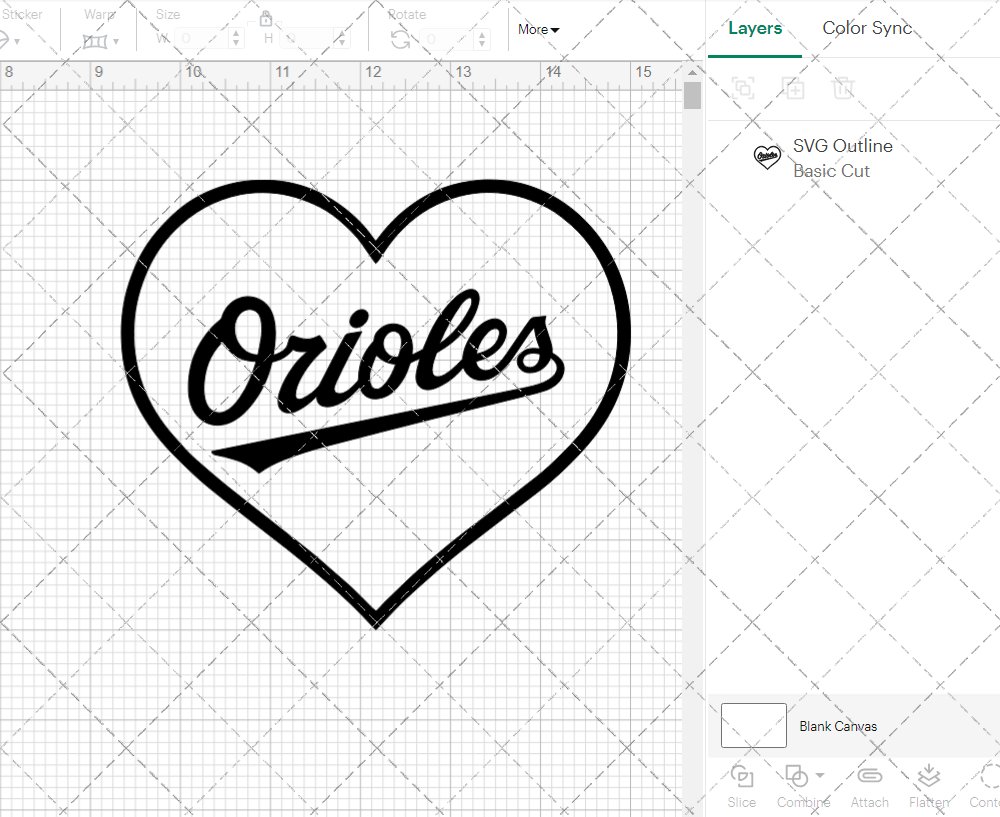Switch to the Color Sync tab
The width and height of the screenshot is (1000, 817).
(x=867, y=28)
